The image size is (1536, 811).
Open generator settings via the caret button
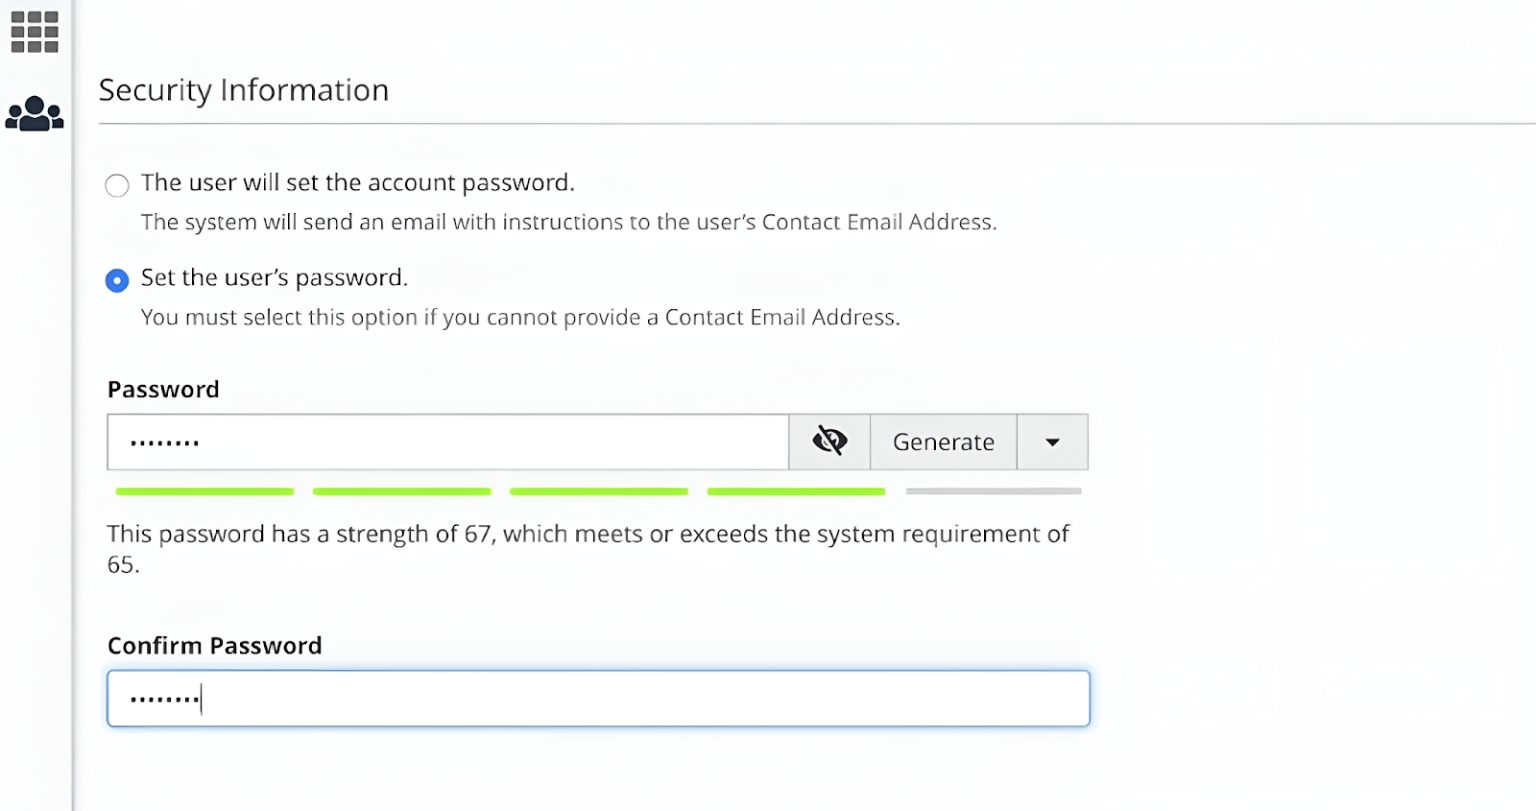click(x=1052, y=441)
